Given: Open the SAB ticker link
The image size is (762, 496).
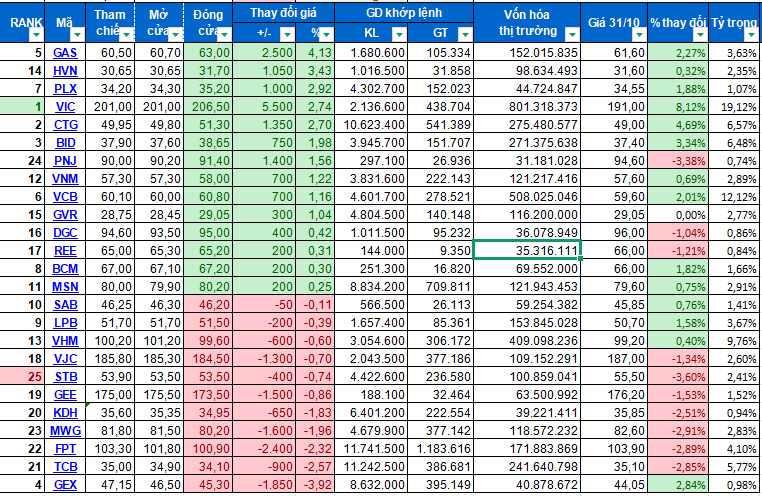Looking at the screenshot, I should tap(65, 304).
